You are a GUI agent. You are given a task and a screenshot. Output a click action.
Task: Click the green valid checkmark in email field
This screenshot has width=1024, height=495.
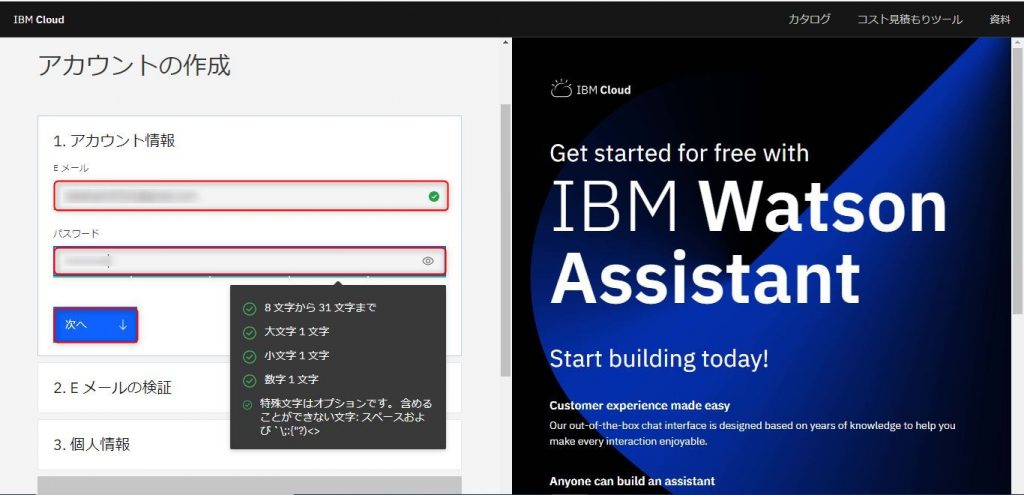pyautogui.click(x=434, y=196)
